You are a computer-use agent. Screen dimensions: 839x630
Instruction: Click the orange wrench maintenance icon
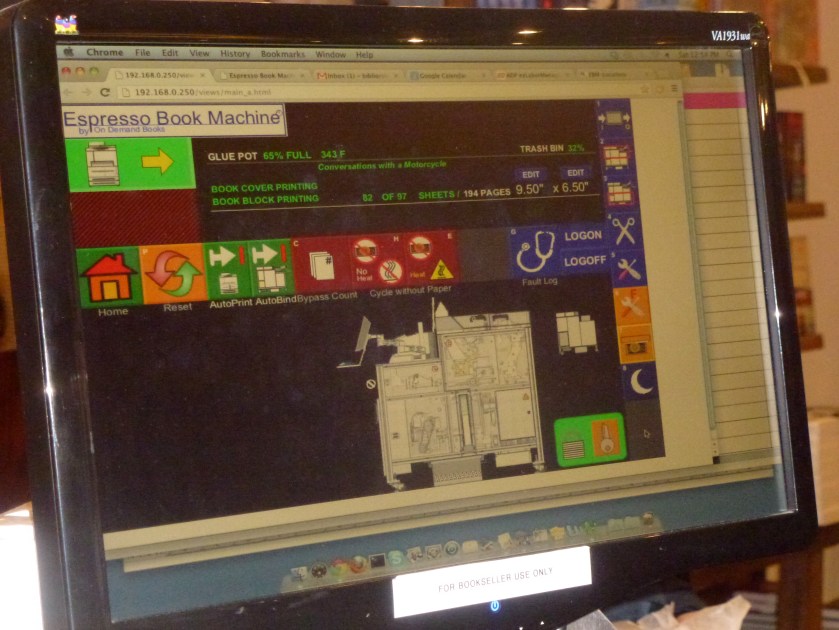632,304
